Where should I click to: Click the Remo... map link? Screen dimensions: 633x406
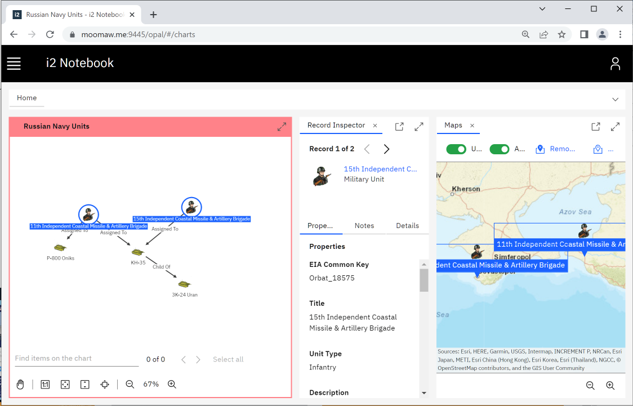coord(562,149)
